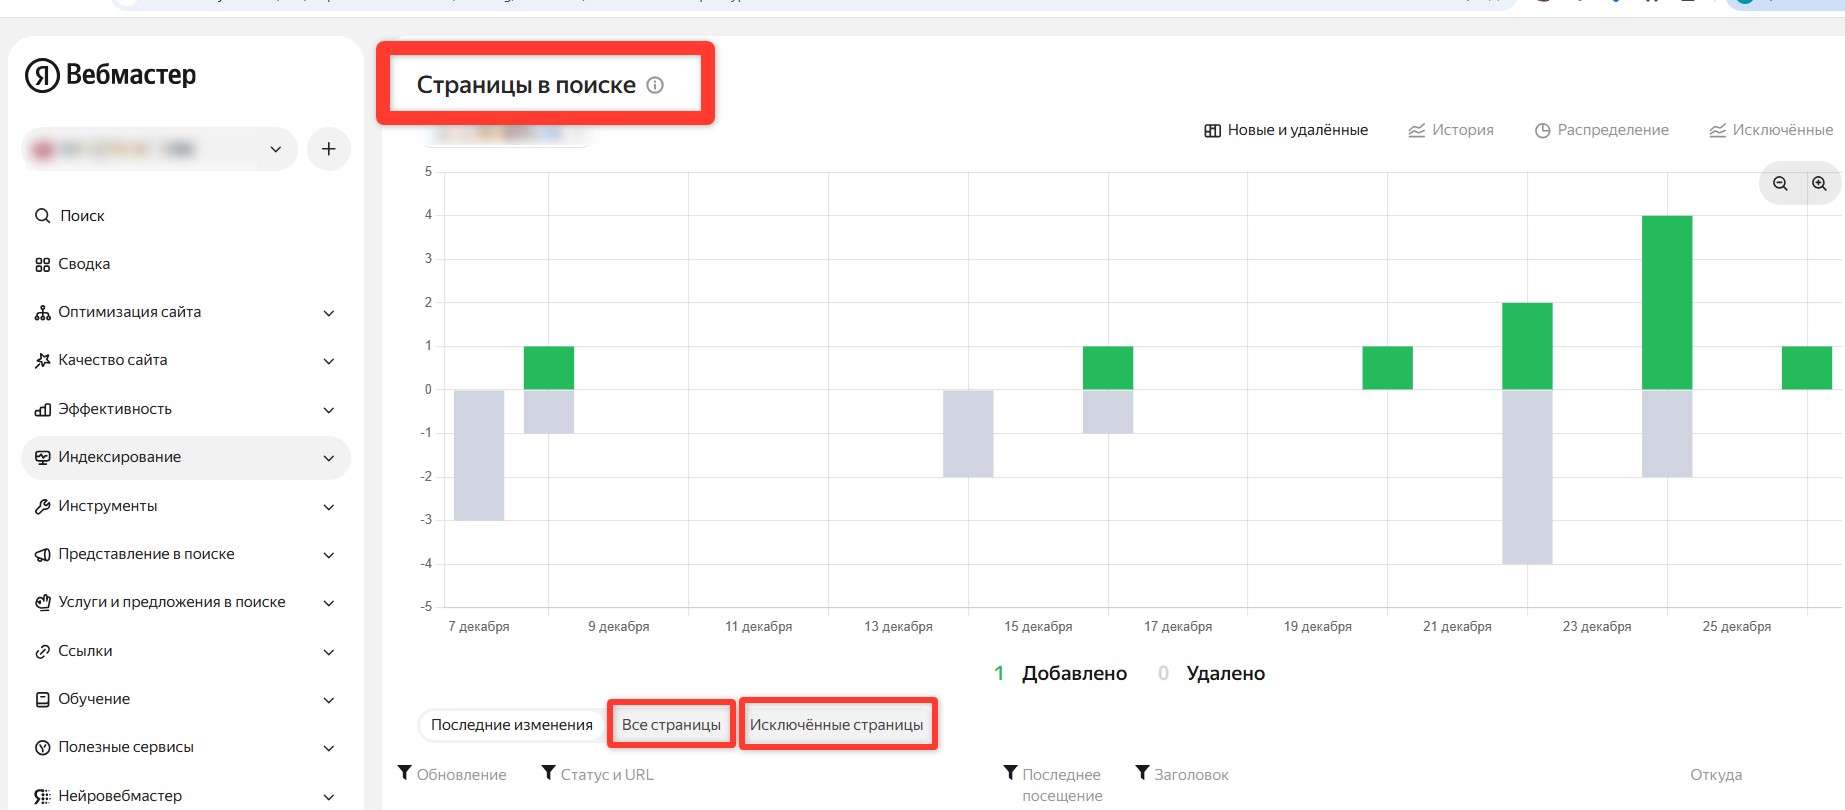This screenshot has width=1845, height=810.
Task: Zoom out the chart
Action: (x=1780, y=184)
